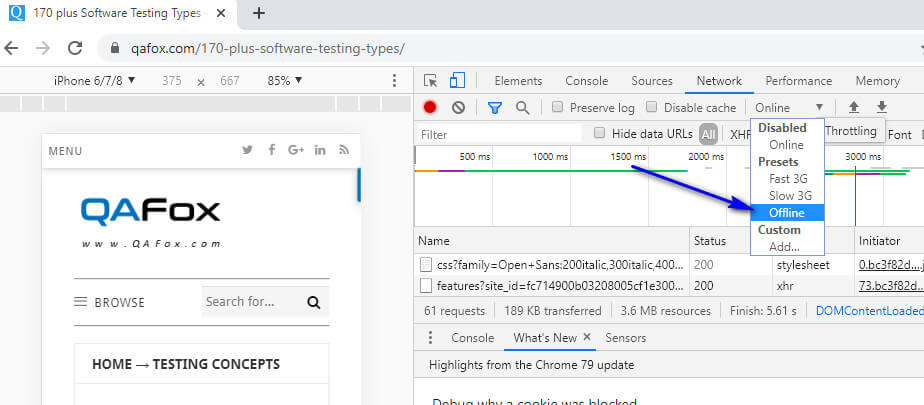Check the Hide data URLs checkbox
The width and height of the screenshot is (924, 405).
(599, 133)
